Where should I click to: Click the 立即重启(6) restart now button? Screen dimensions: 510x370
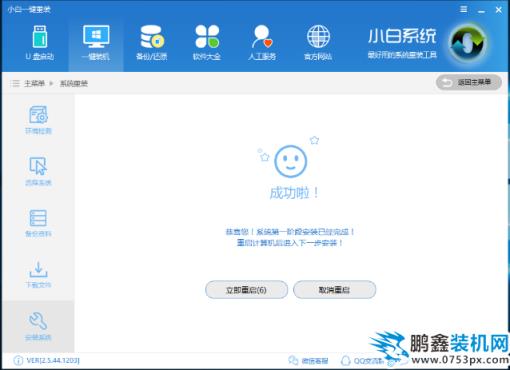[246, 290]
